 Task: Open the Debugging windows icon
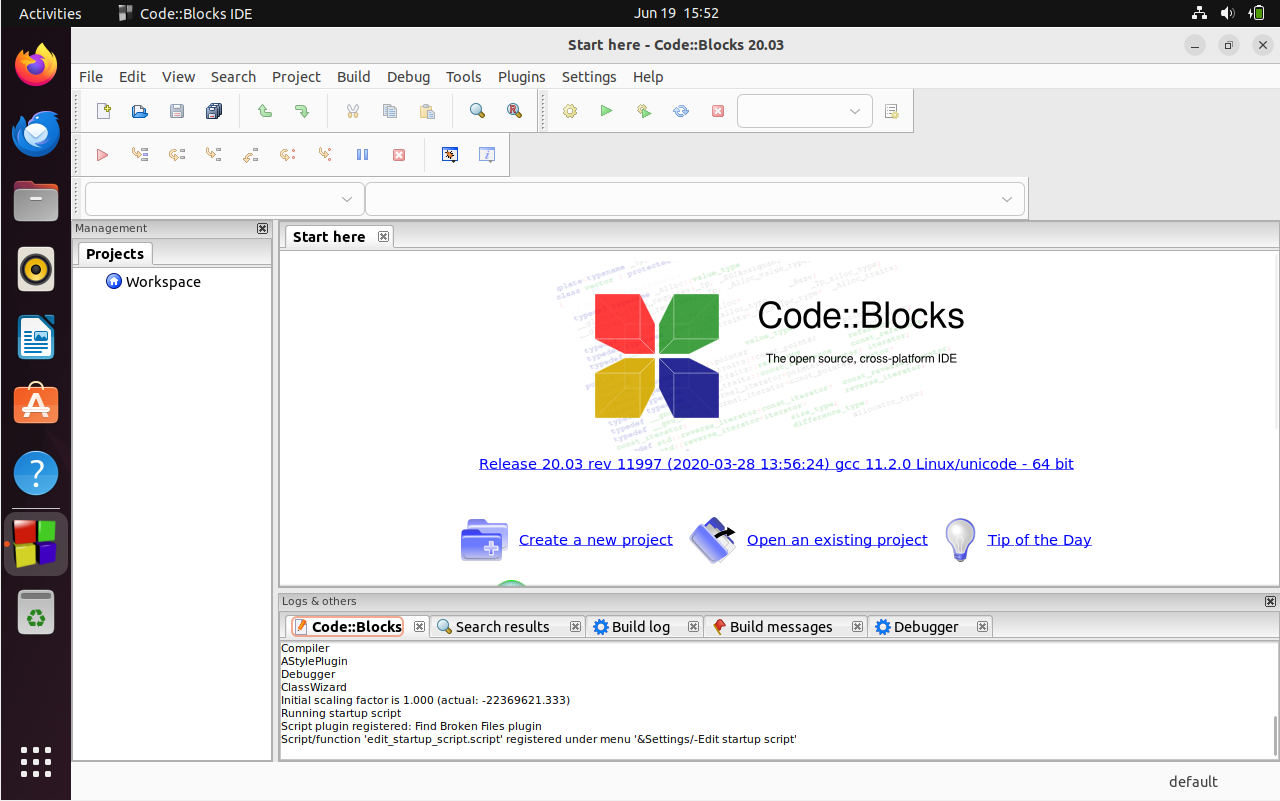pos(450,155)
